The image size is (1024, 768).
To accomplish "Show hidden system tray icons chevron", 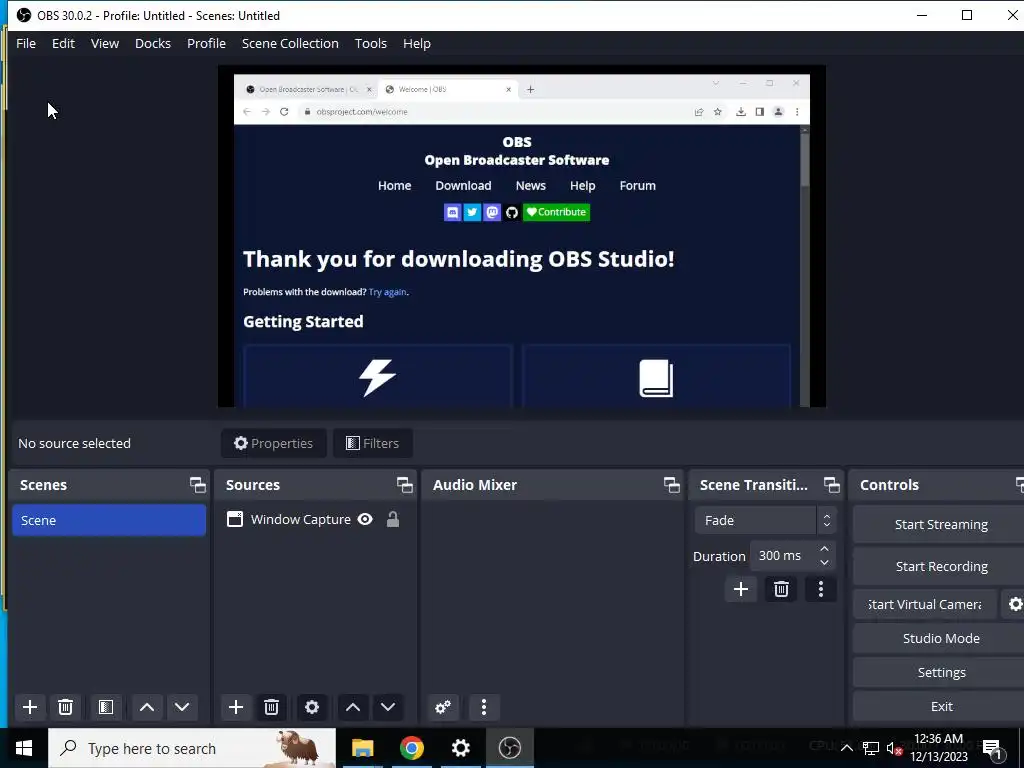I will pyautogui.click(x=846, y=748).
